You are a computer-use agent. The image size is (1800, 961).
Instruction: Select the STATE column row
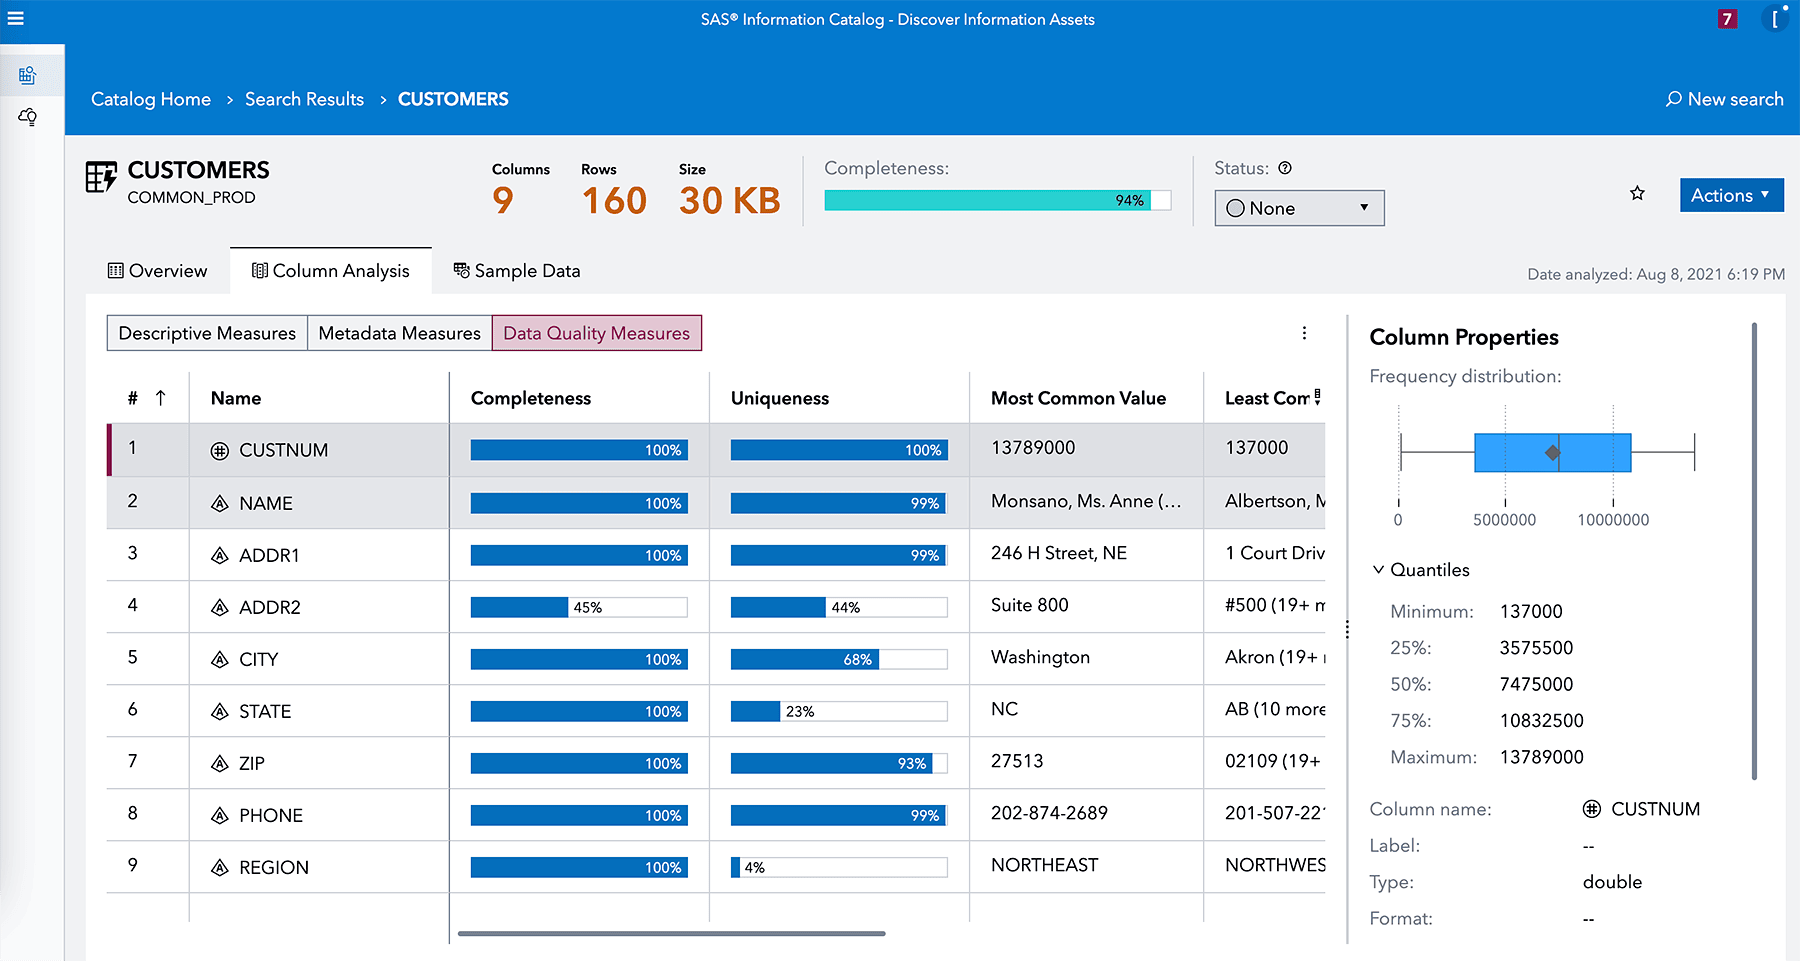pos(716,711)
